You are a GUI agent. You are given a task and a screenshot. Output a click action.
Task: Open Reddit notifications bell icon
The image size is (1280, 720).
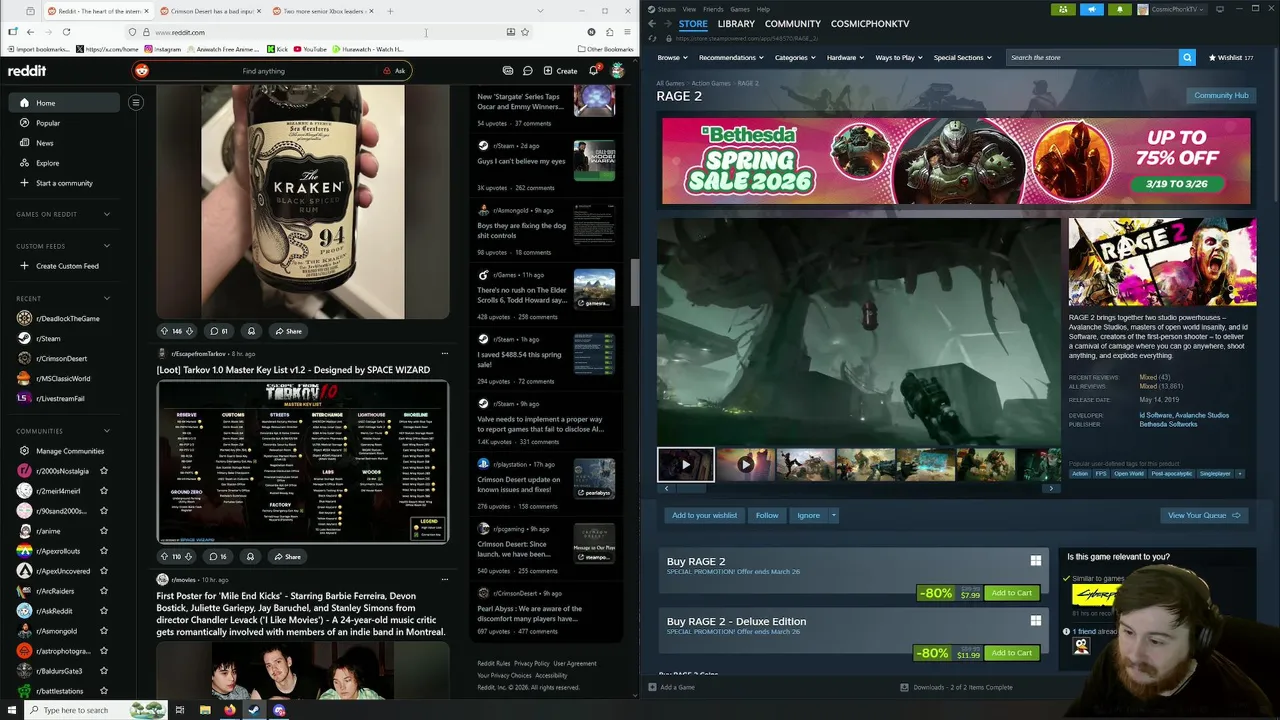click(x=593, y=71)
